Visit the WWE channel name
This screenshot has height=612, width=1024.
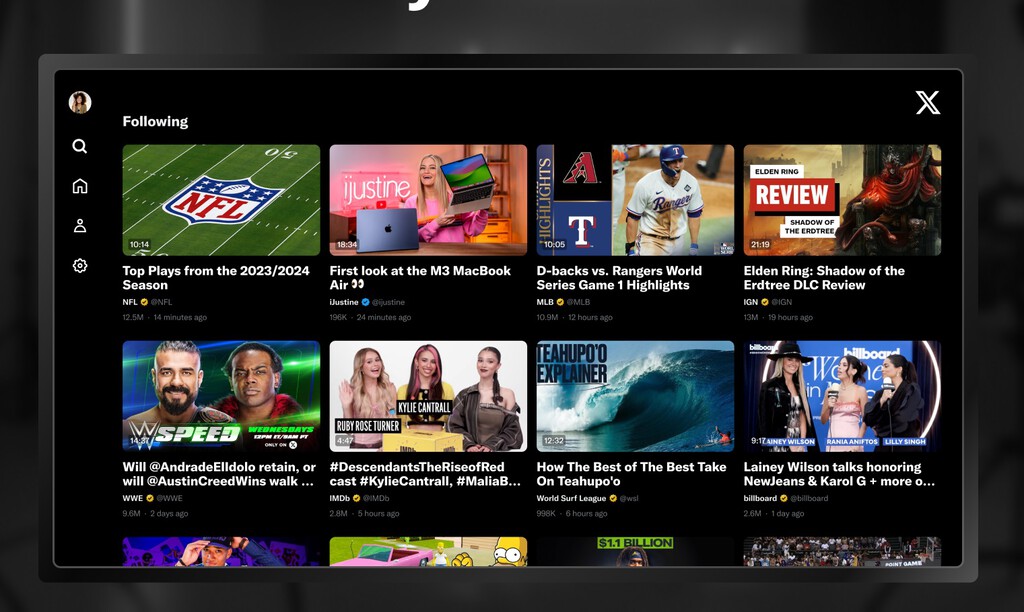tap(133, 498)
